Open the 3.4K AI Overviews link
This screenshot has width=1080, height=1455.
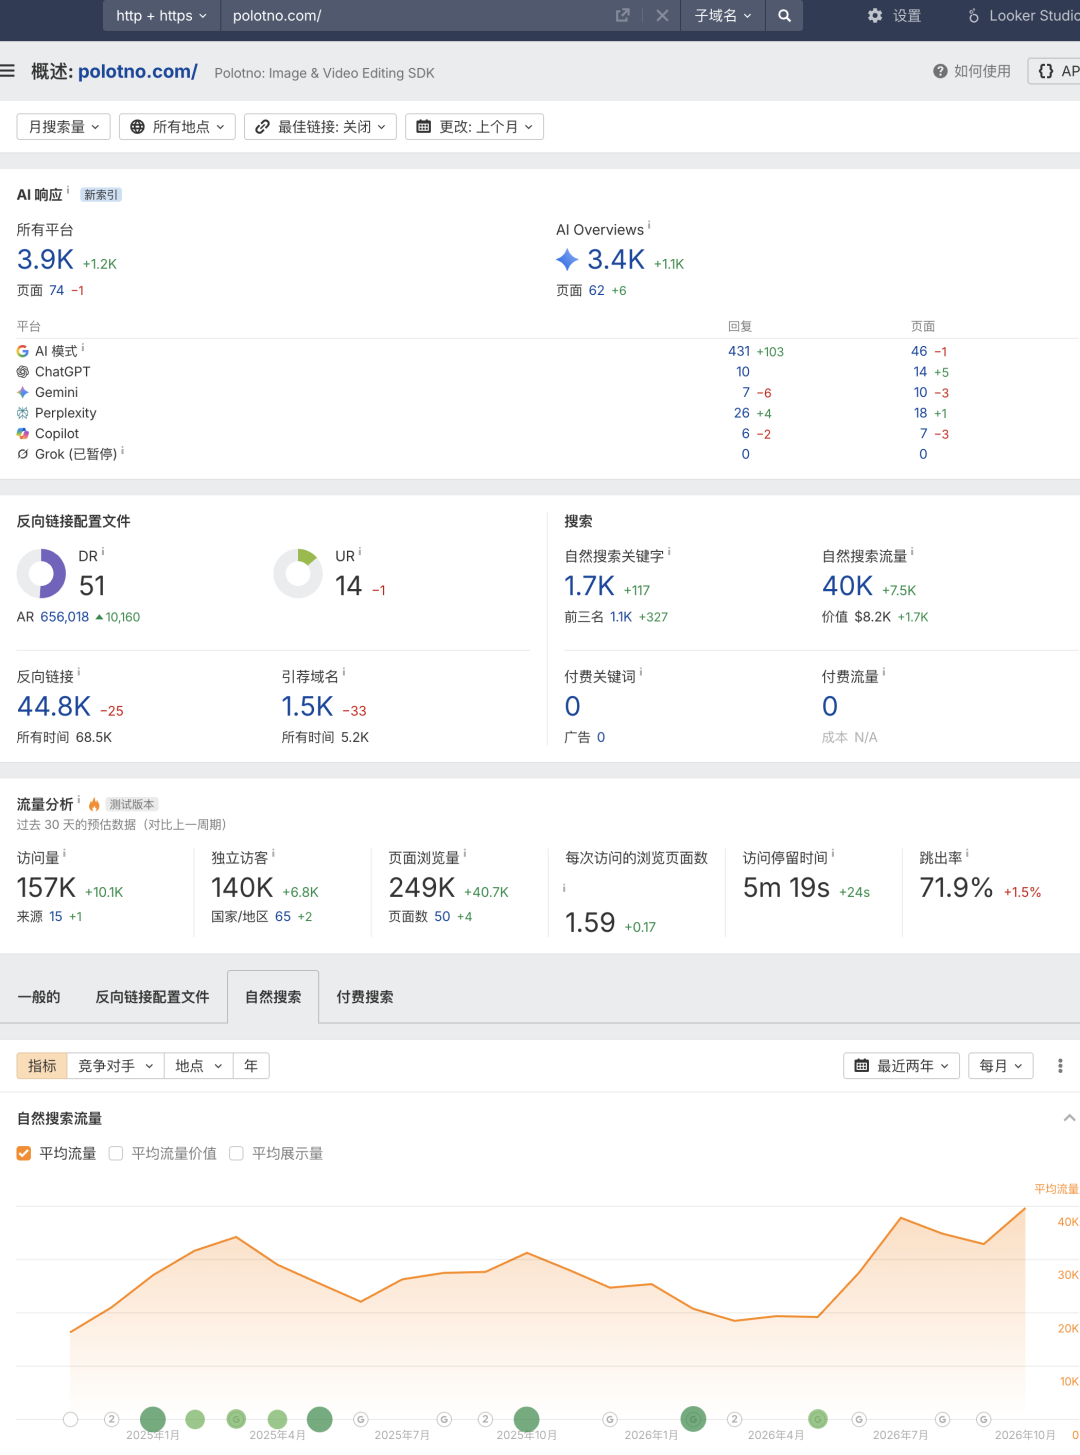pyautogui.click(x=616, y=260)
